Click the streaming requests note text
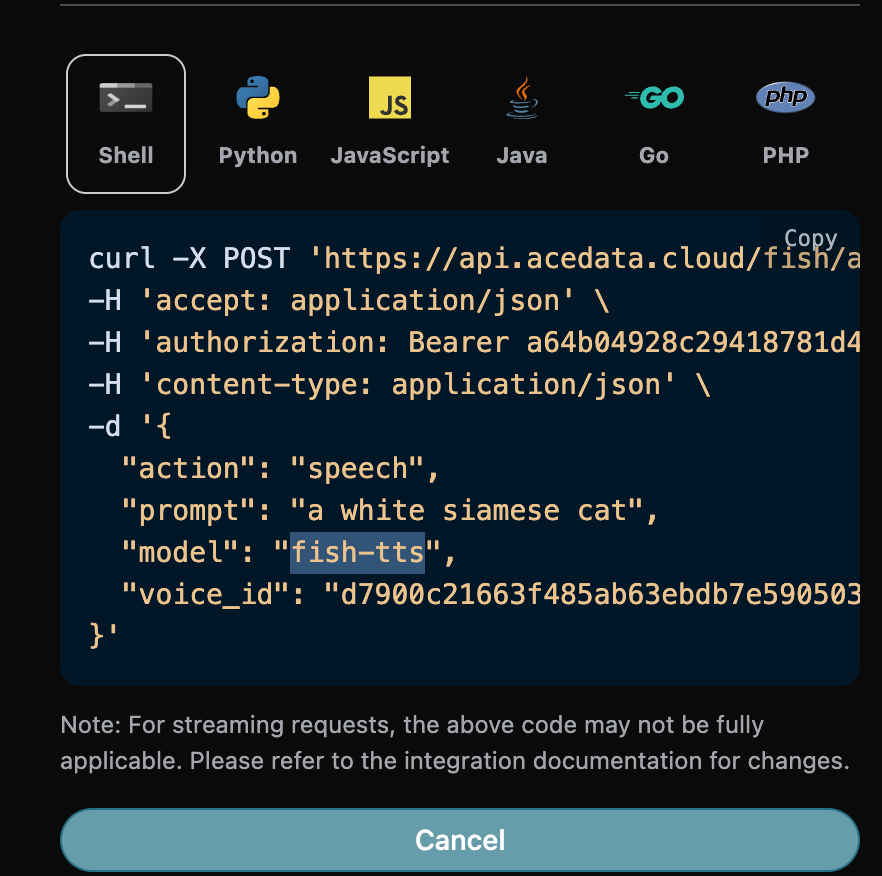This screenshot has width=882, height=876. click(454, 743)
